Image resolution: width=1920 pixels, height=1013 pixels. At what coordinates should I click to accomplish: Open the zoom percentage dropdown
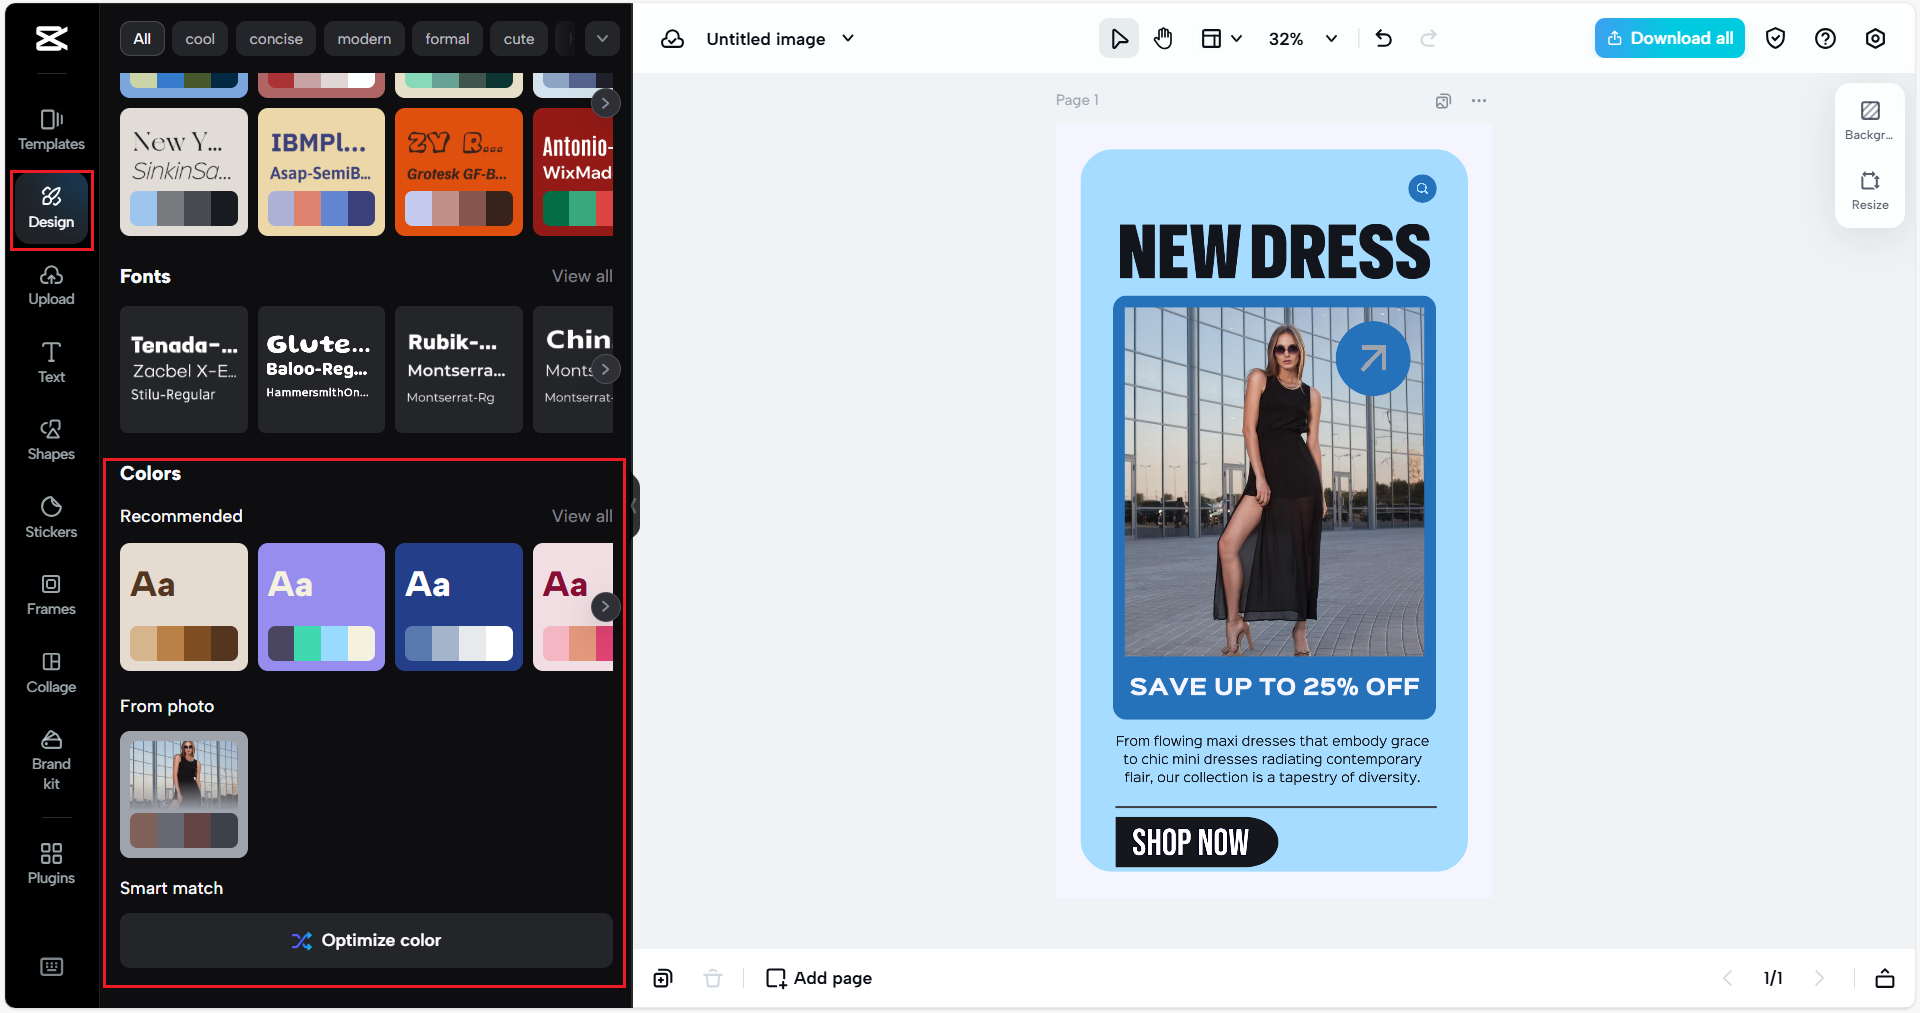tap(1301, 38)
